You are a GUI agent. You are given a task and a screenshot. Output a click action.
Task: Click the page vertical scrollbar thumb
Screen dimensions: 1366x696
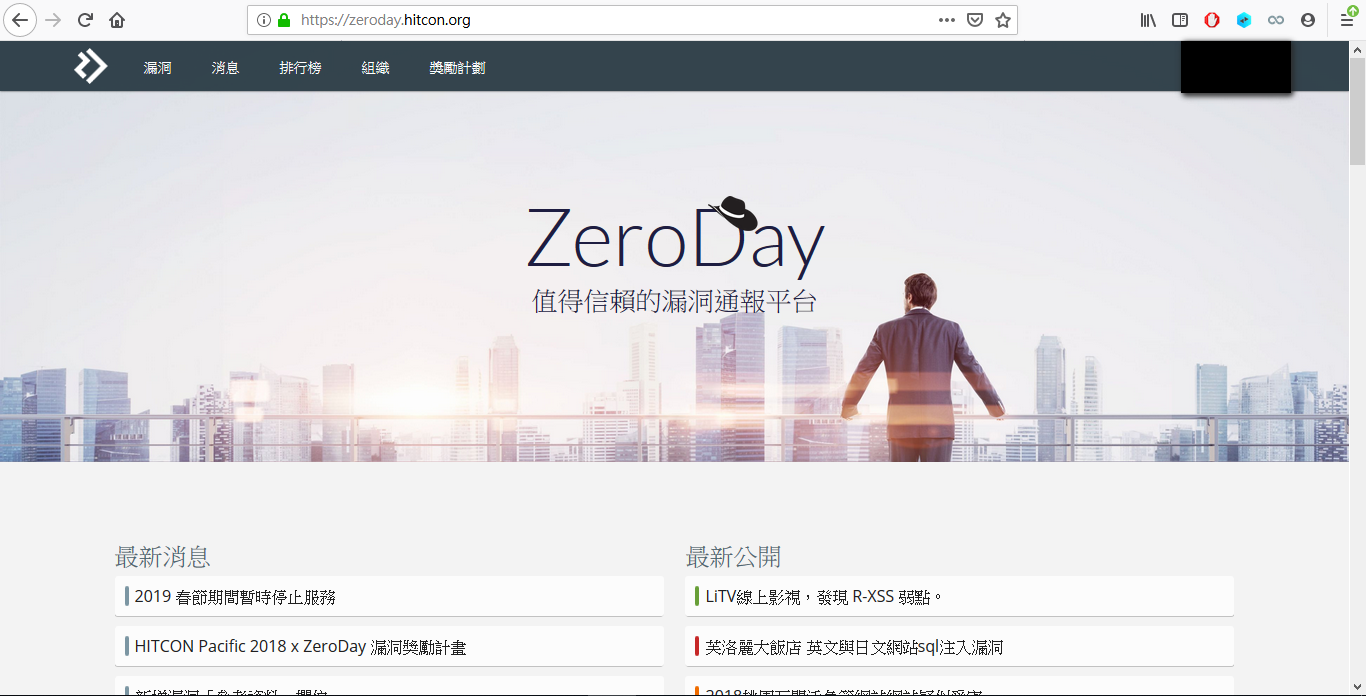(1357, 110)
